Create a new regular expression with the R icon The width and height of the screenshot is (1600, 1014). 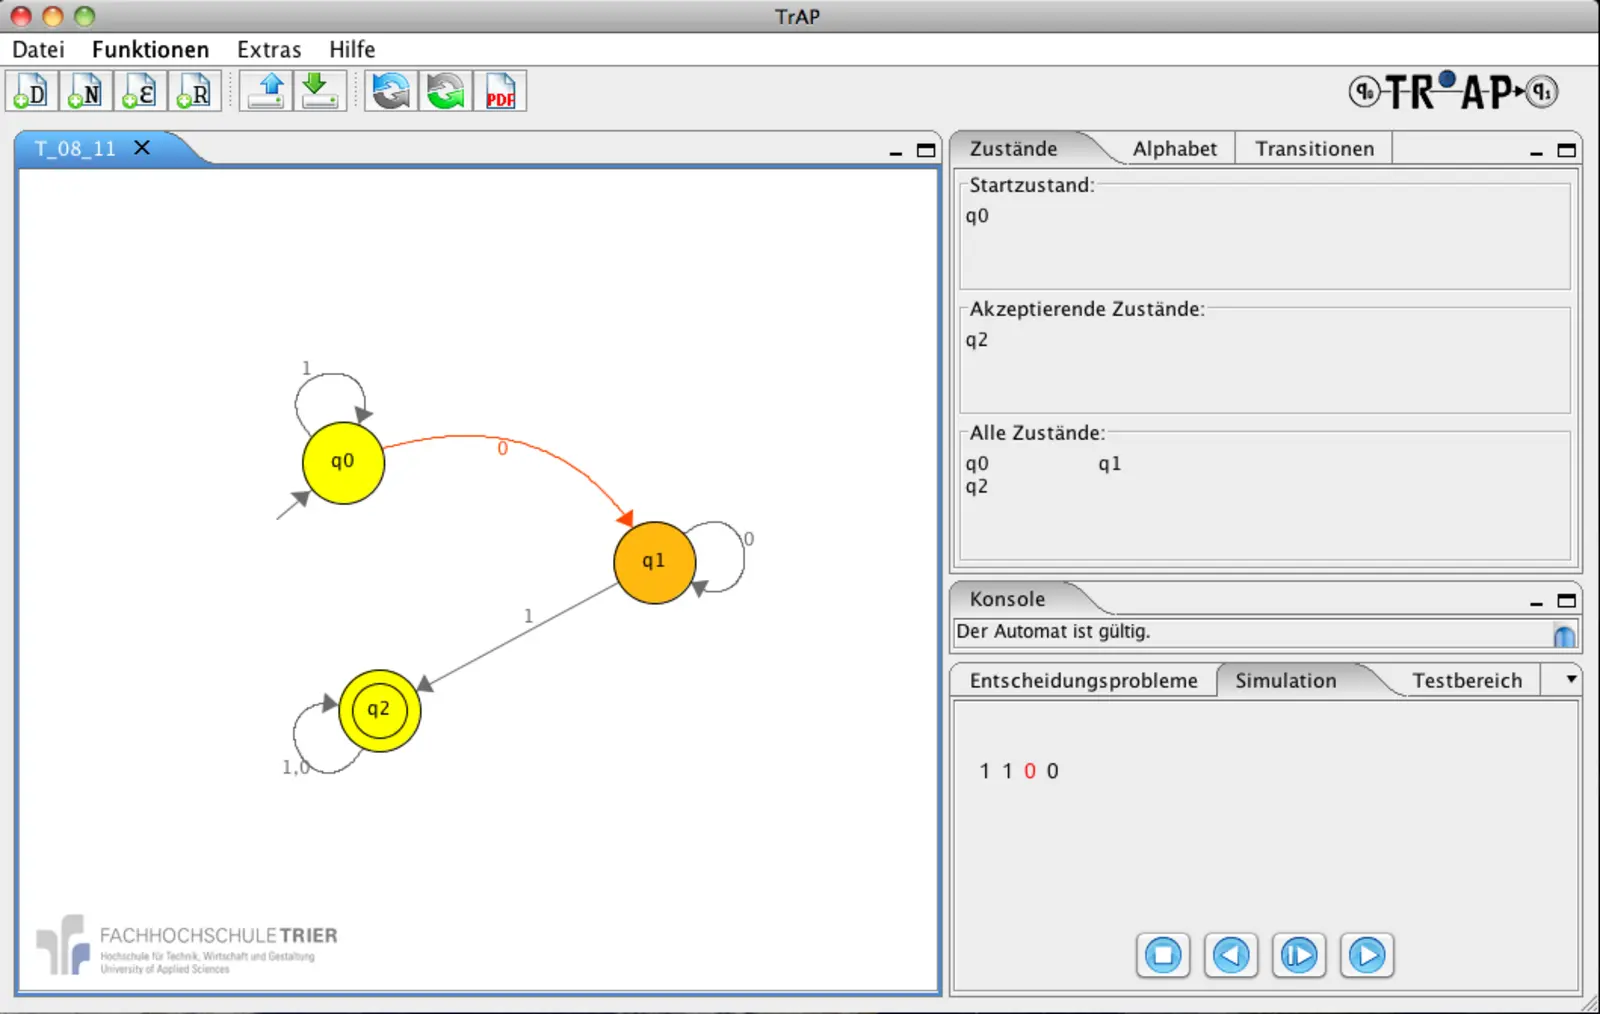pyautogui.click(x=194, y=92)
